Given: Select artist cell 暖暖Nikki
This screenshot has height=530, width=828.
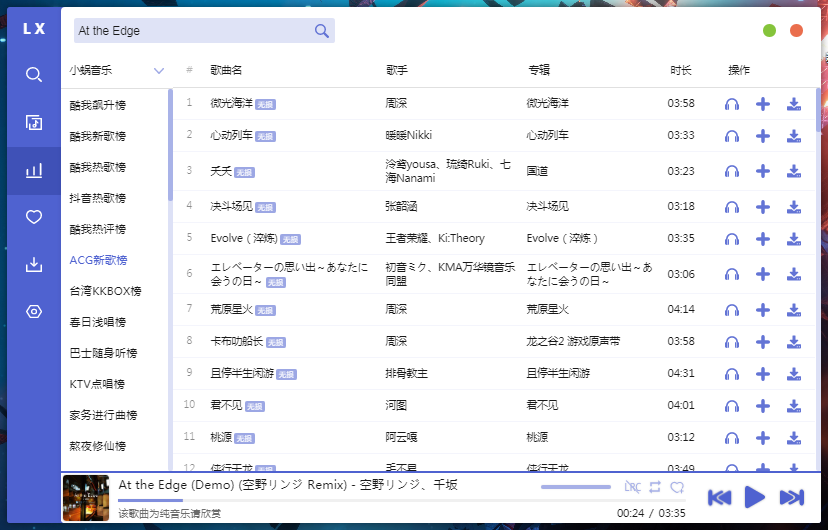Looking at the screenshot, I should pos(409,135).
